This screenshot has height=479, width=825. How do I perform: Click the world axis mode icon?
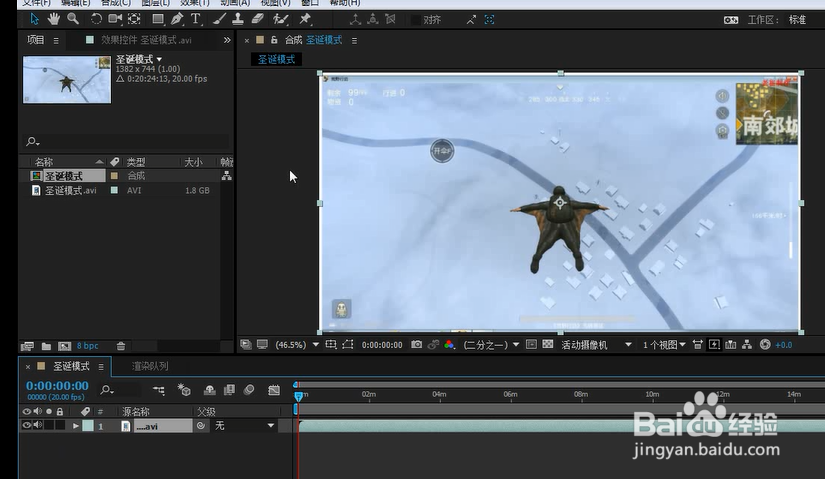pyautogui.click(x=373, y=19)
